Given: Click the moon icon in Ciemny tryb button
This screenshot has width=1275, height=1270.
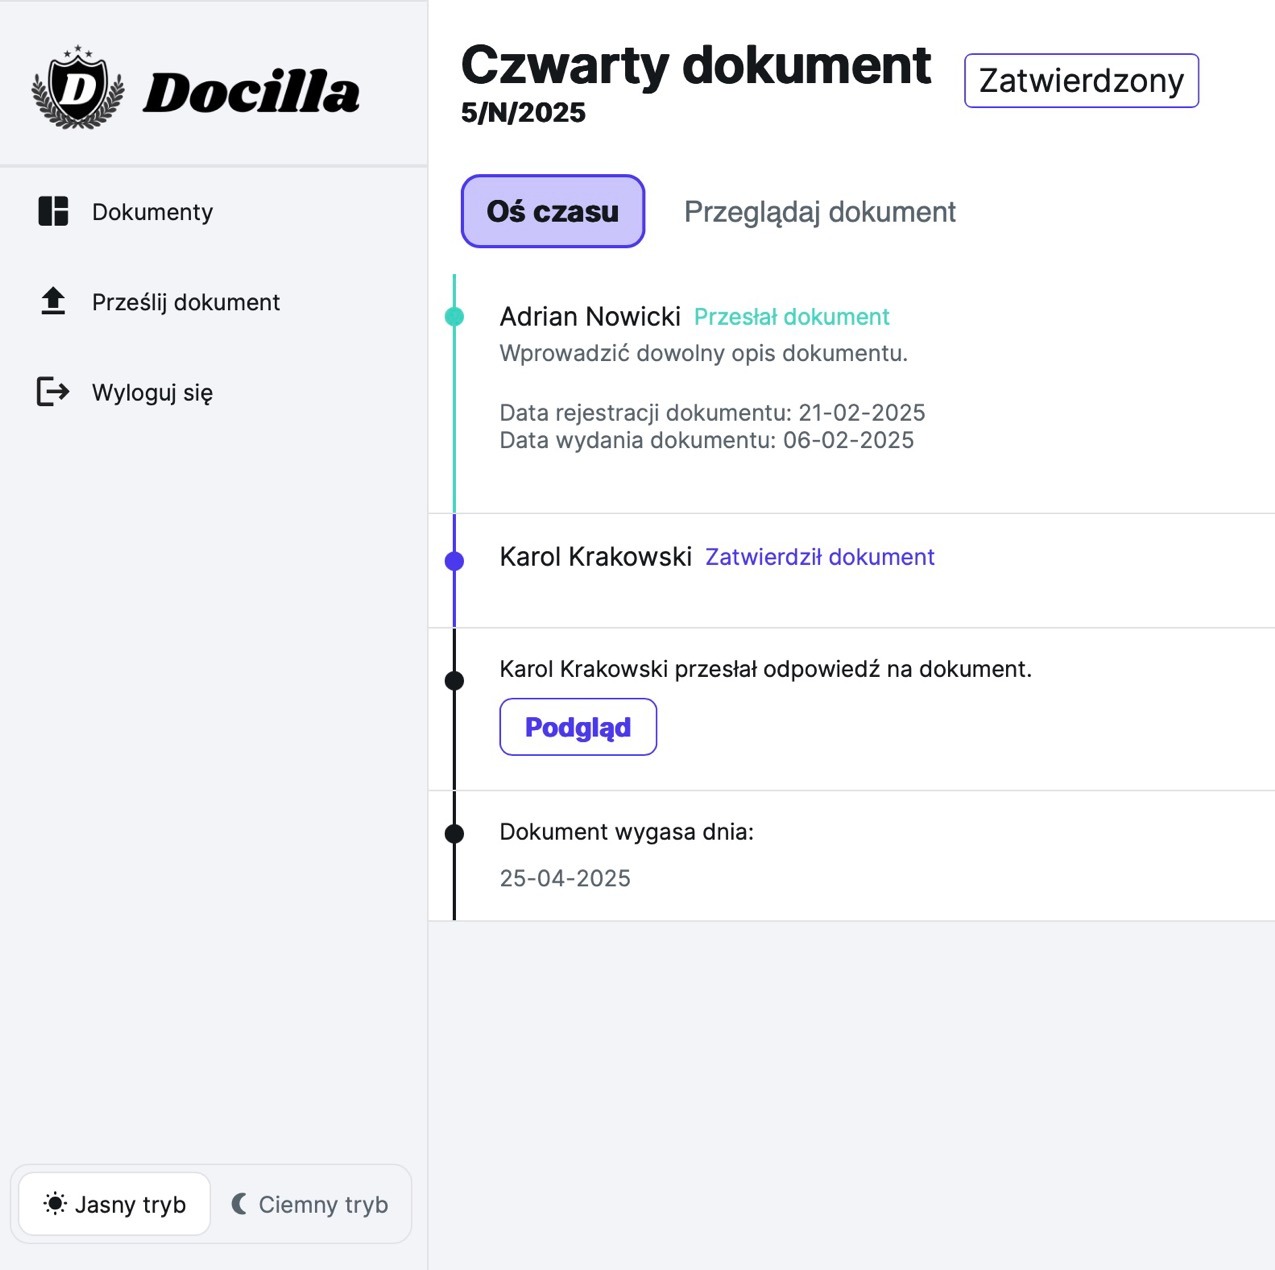Looking at the screenshot, I should (239, 1204).
